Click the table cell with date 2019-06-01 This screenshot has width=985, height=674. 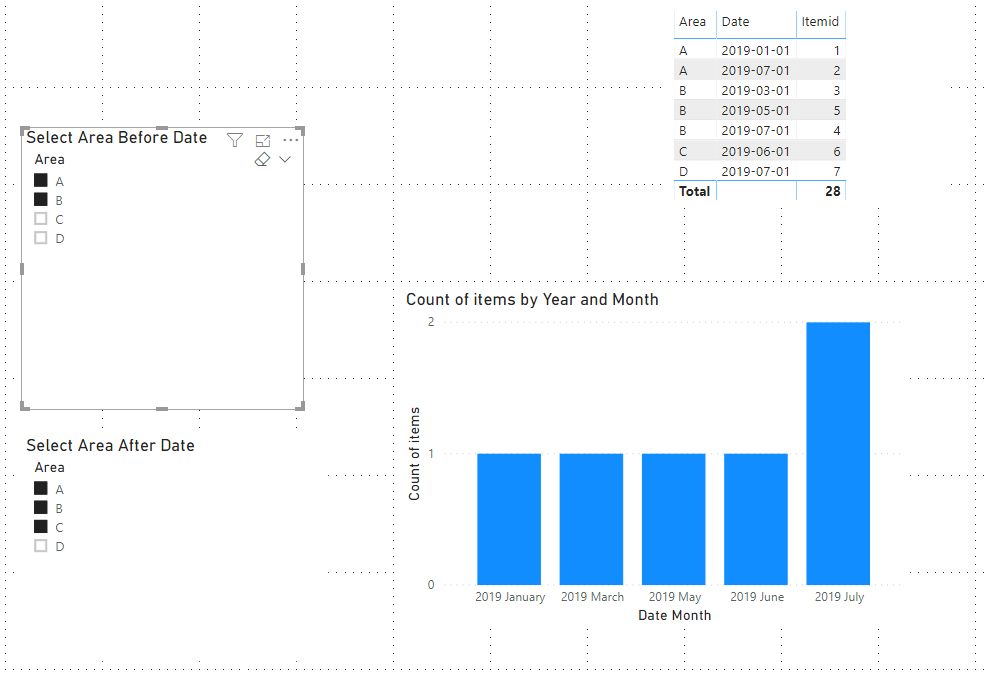click(x=755, y=151)
